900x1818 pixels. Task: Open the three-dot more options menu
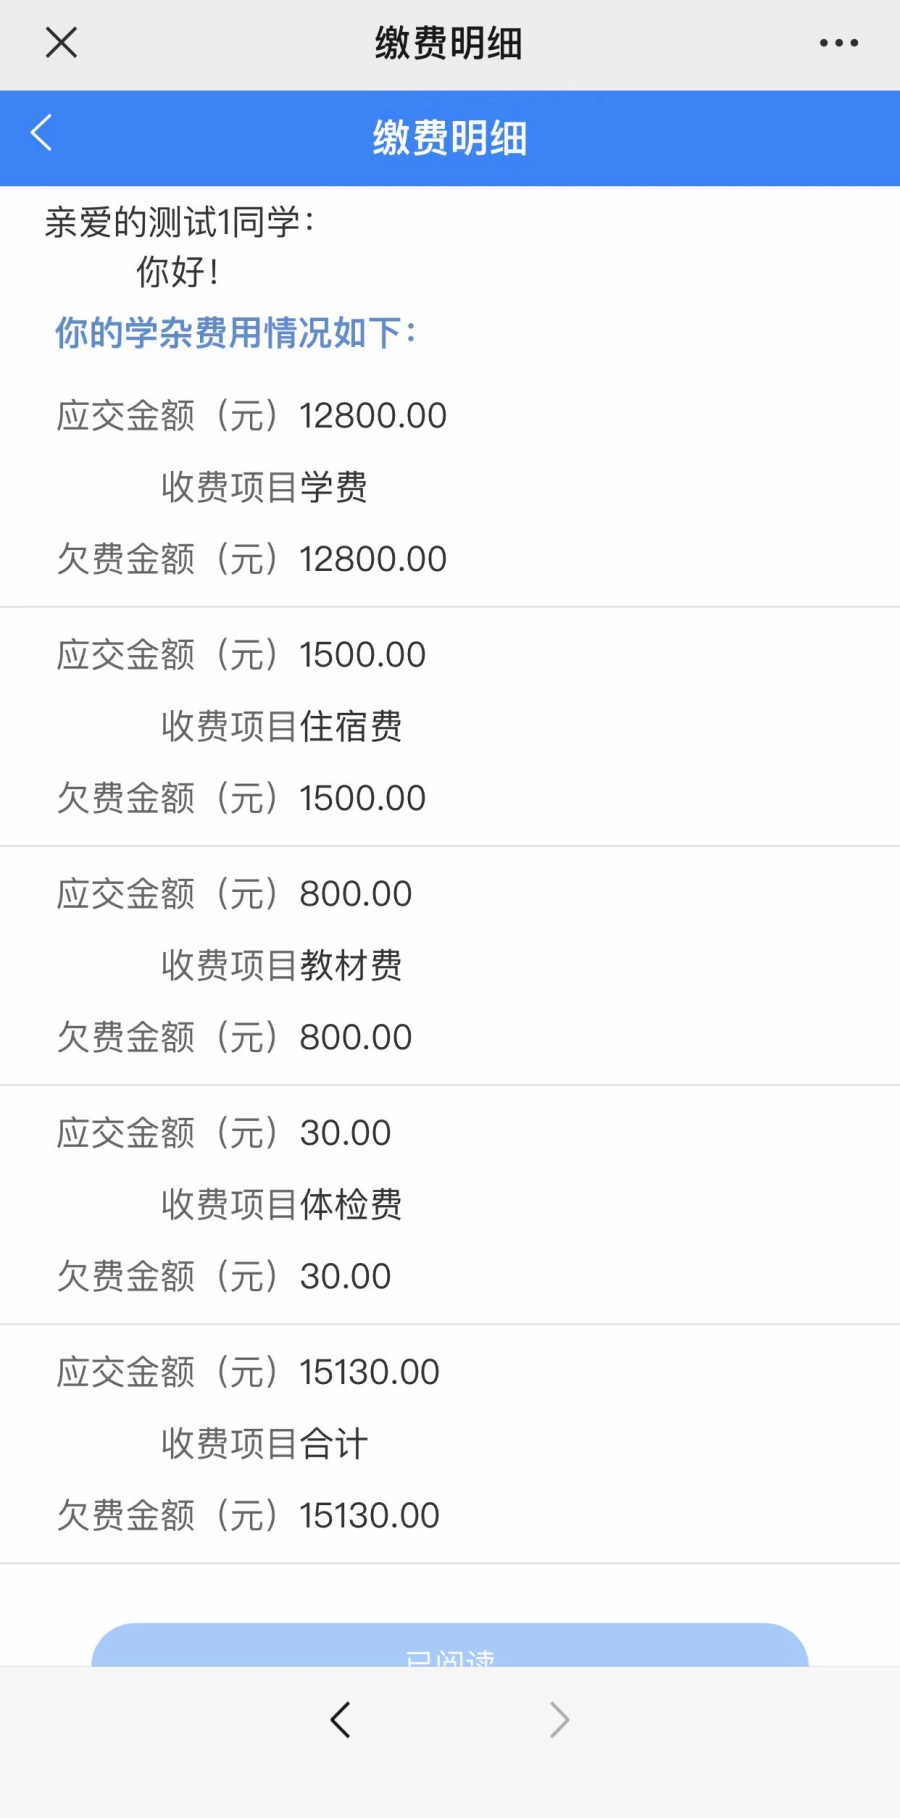tap(838, 43)
